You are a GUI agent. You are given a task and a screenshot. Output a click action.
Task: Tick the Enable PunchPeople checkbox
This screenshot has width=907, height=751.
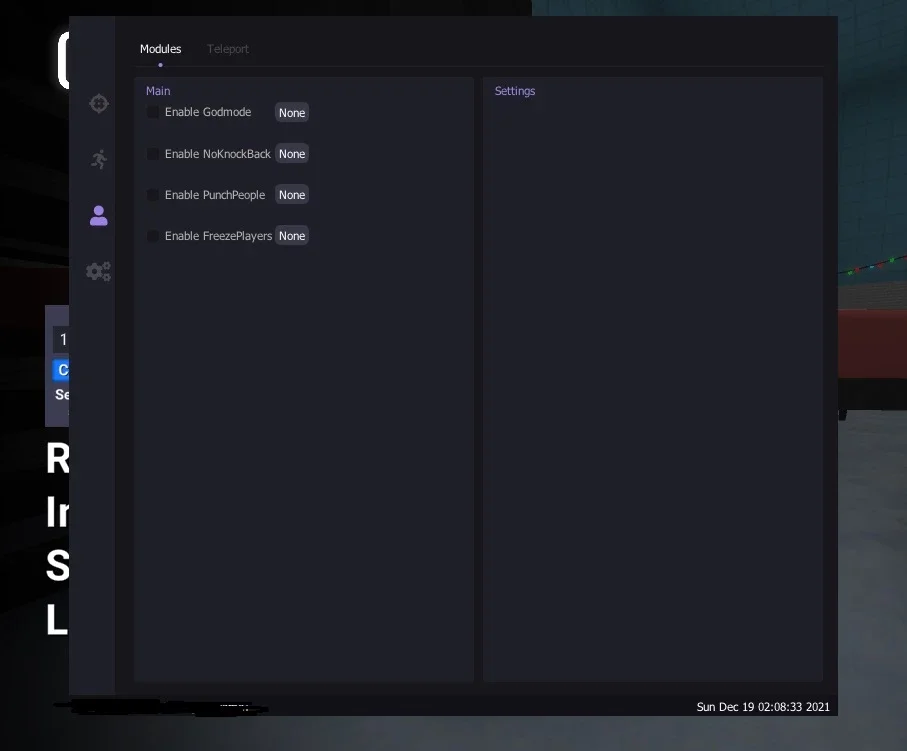[153, 195]
